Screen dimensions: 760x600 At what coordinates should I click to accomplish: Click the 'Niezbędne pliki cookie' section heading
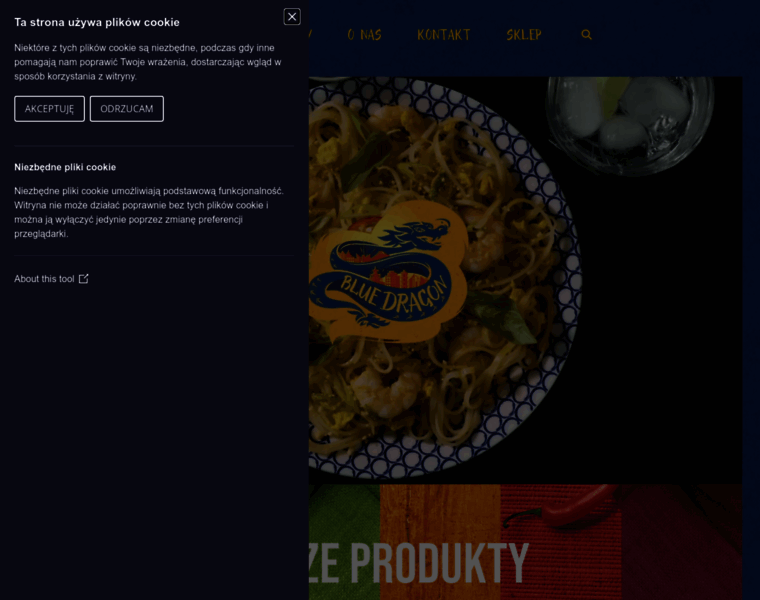(65, 167)
